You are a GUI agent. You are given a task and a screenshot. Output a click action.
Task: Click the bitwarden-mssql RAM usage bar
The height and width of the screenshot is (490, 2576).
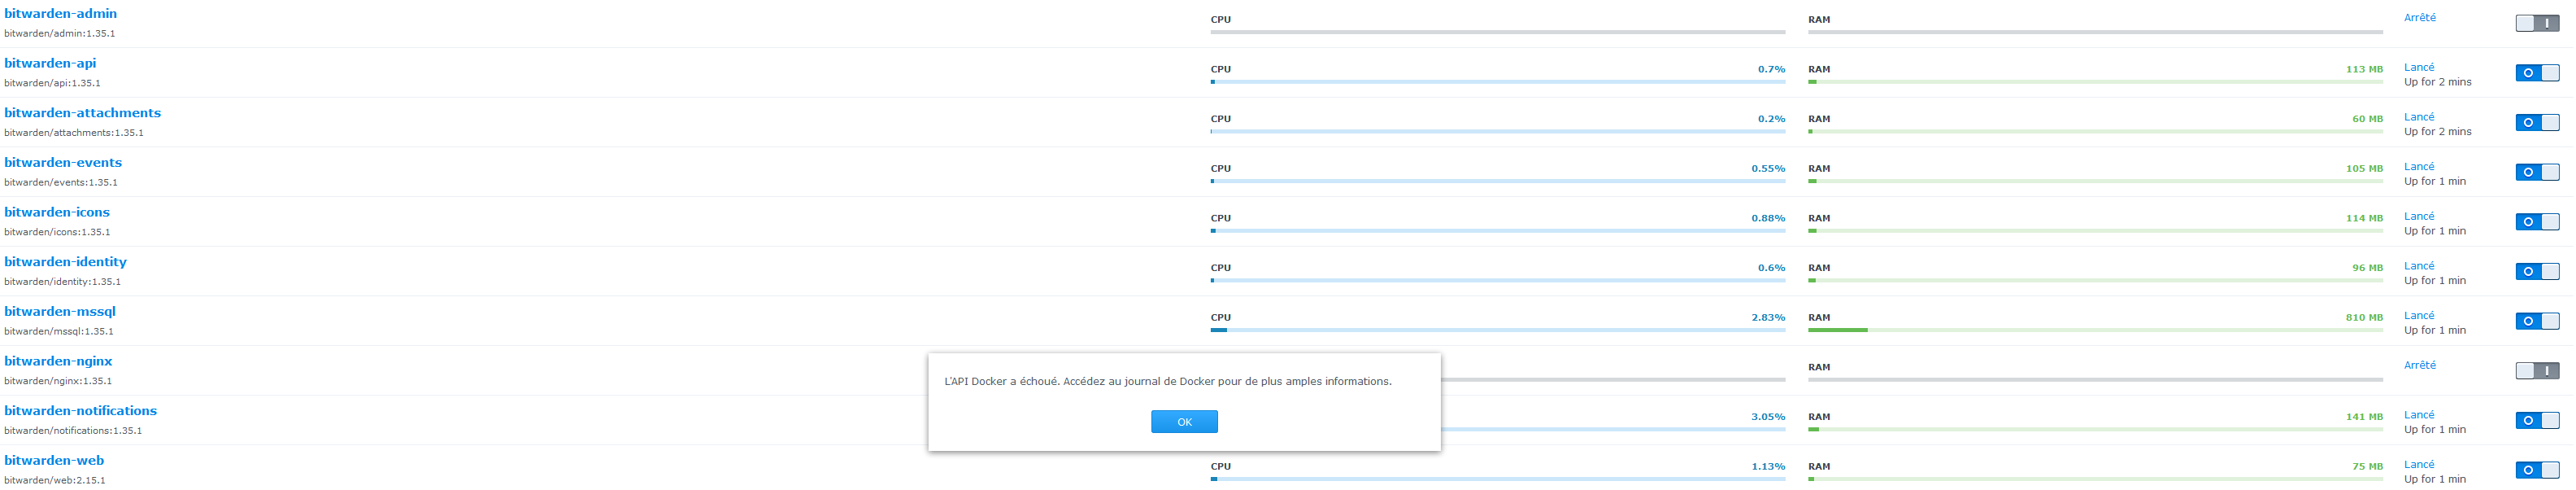(2095, 330)
